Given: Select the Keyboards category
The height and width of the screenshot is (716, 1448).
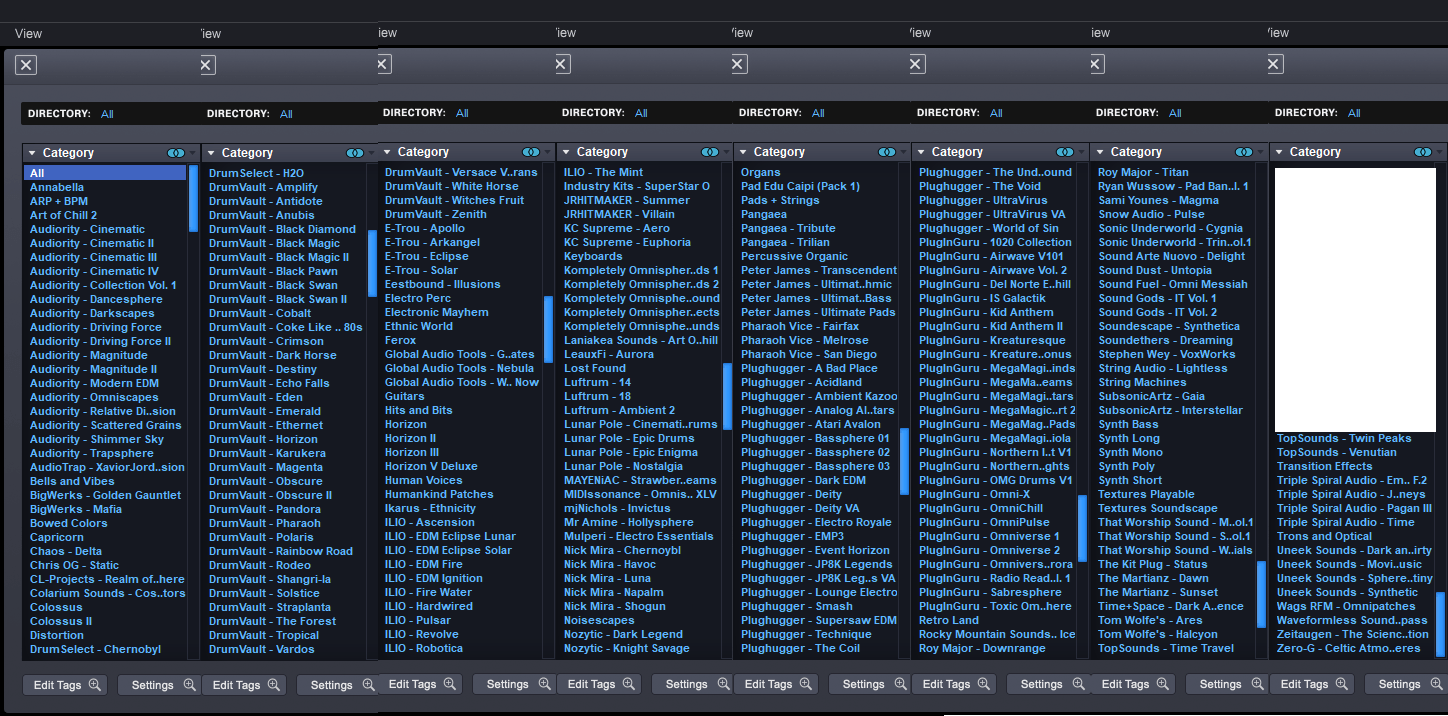Looking at the screenshot, I should click(x=593, y=256).
